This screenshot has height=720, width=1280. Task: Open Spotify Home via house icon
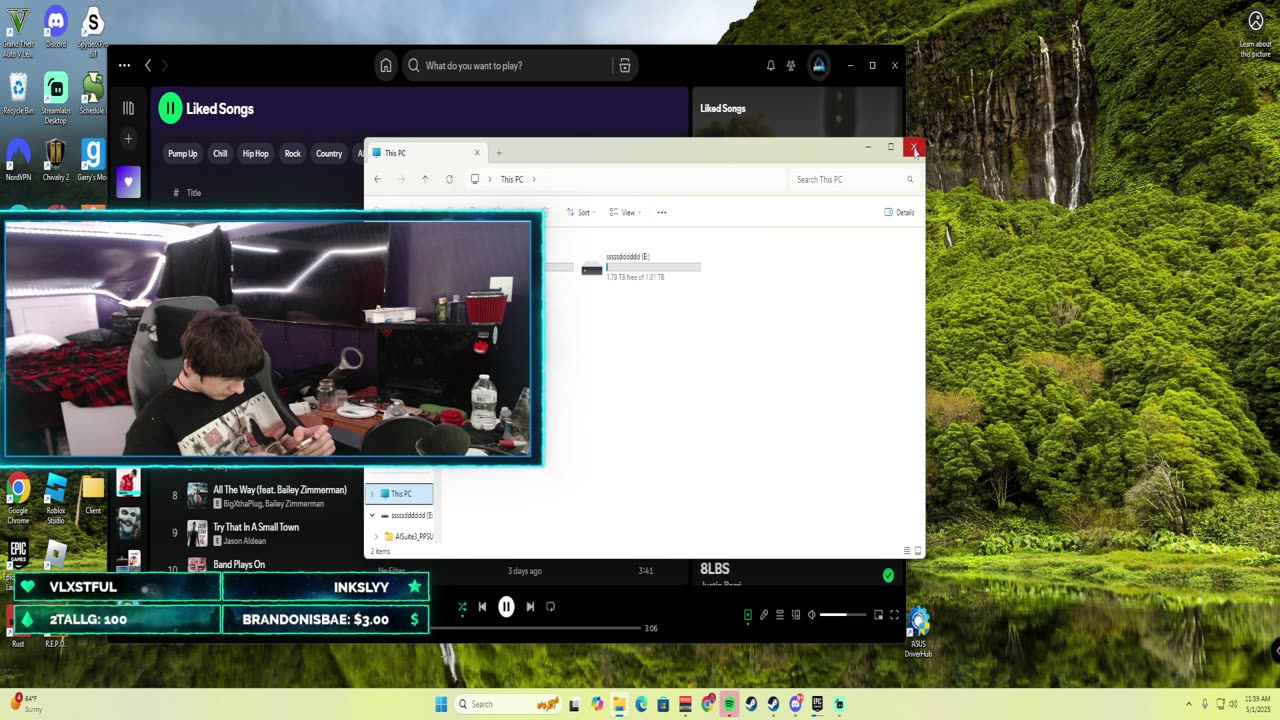point(385,66)
